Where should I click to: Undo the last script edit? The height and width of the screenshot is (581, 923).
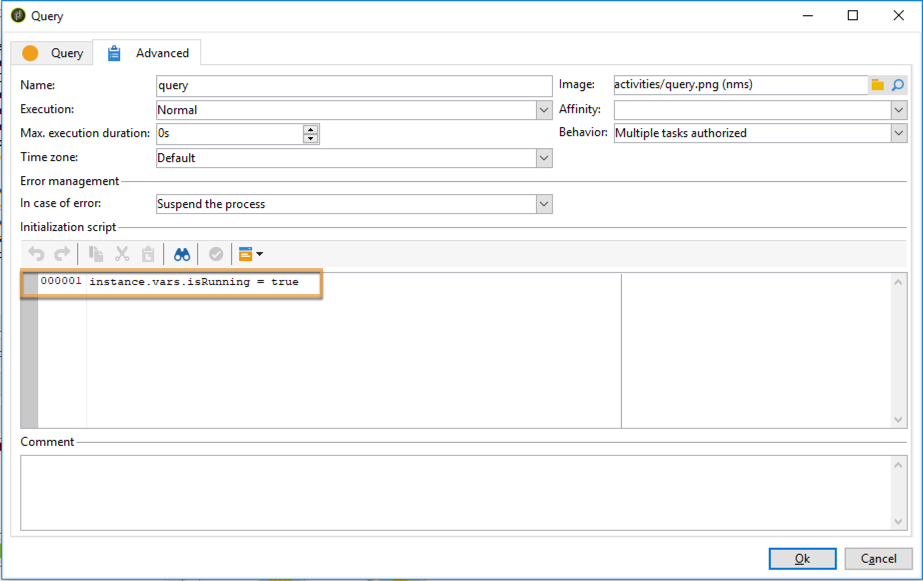pos(36,254)
